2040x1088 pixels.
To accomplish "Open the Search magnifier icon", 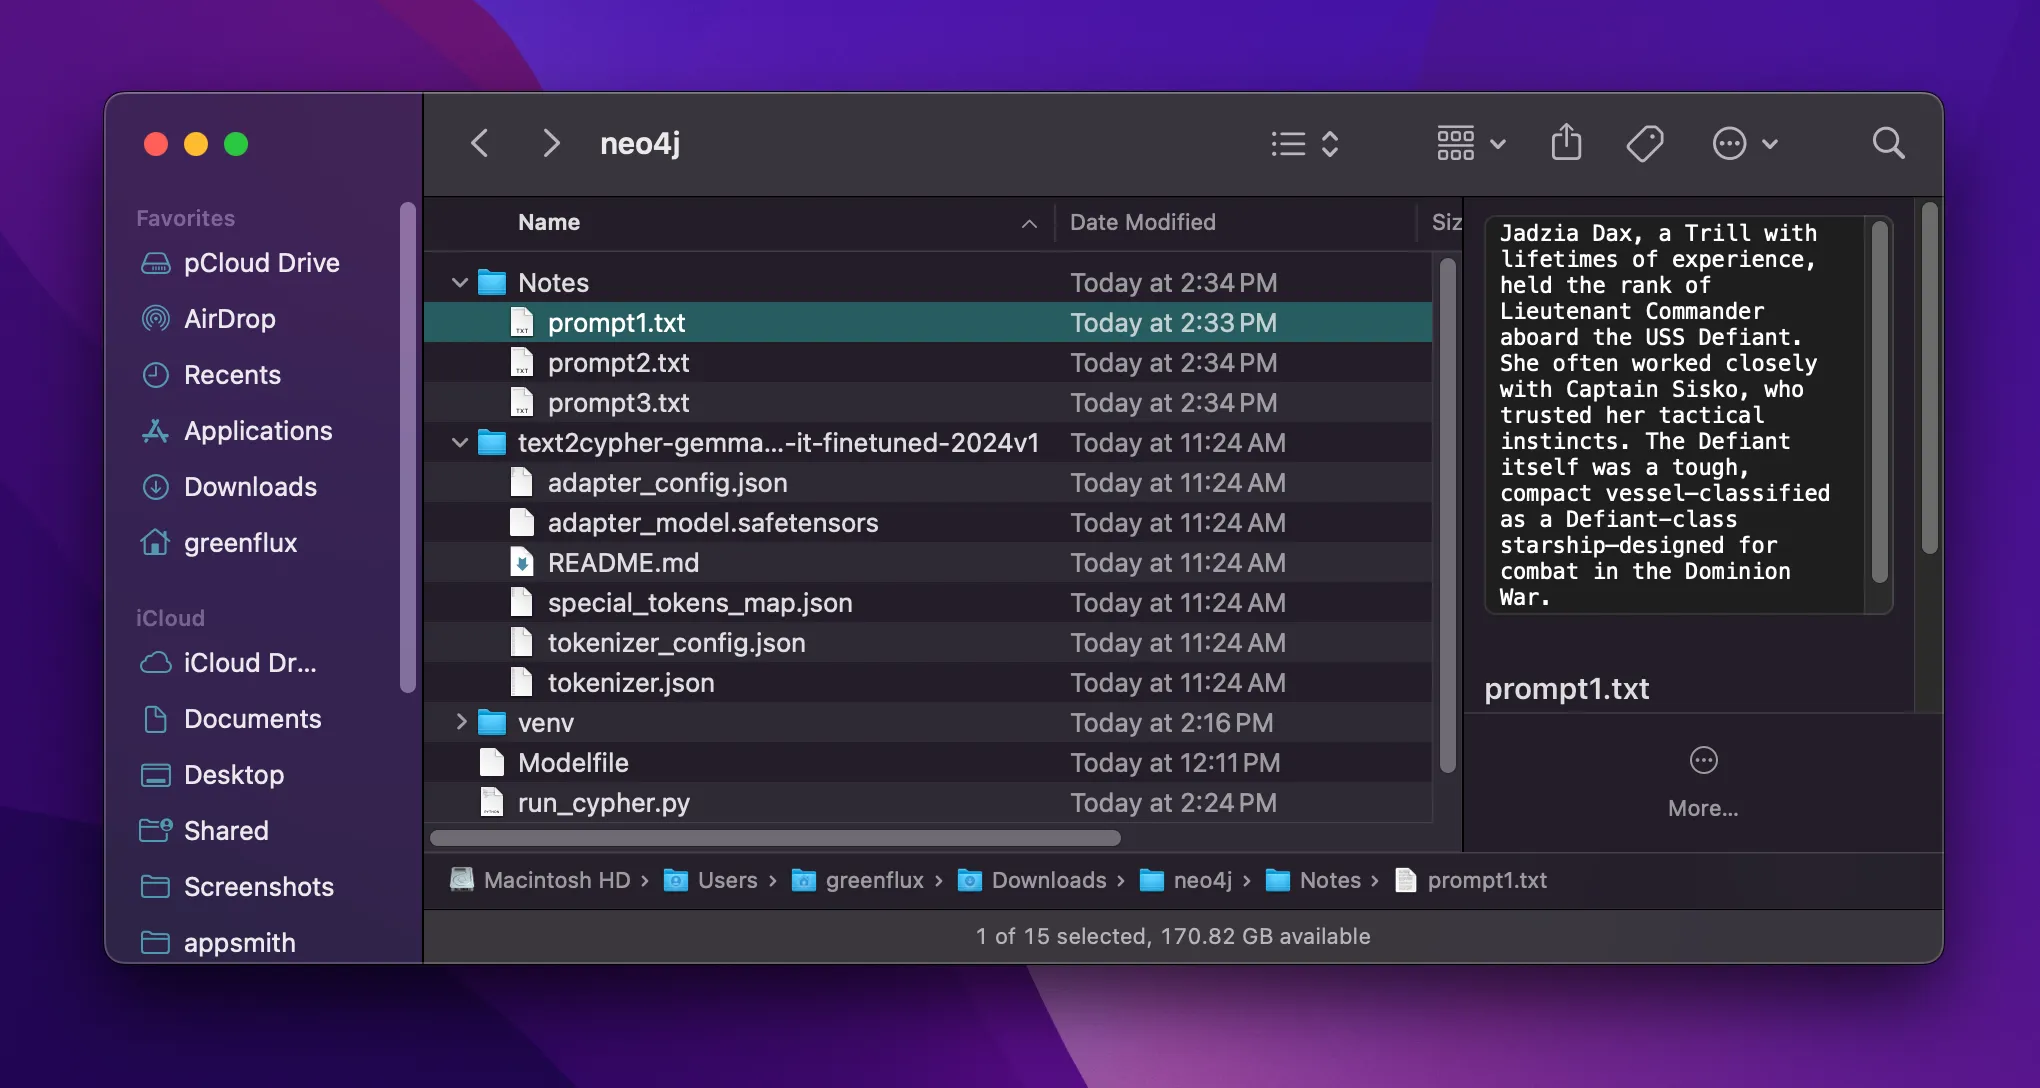I will [1888, 143].
